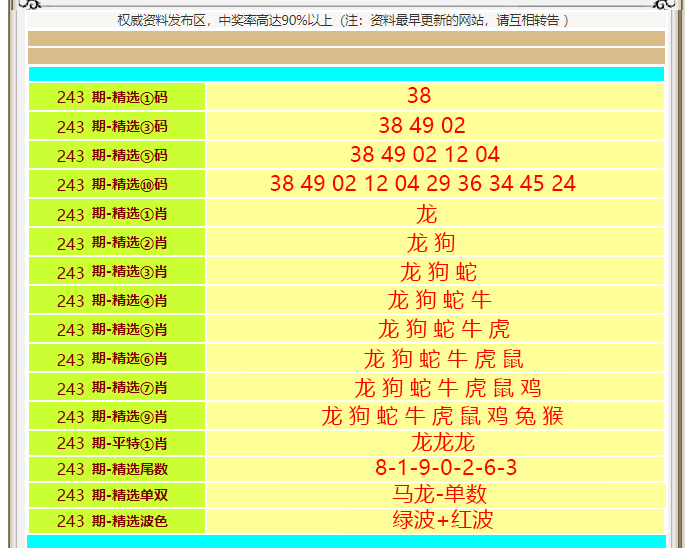Image resolution: width=686 pixels, height=548 pixels.
Task: Select the label 243 期-精选③肖
Action: click(x=112, y=272)
